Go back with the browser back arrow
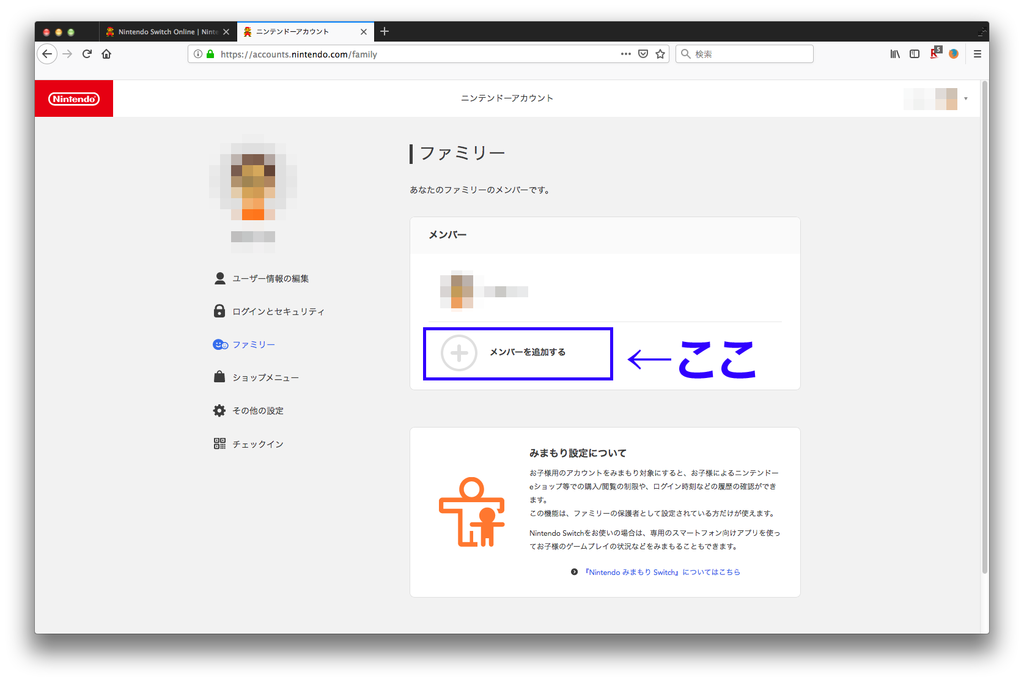 pos(47,54)
